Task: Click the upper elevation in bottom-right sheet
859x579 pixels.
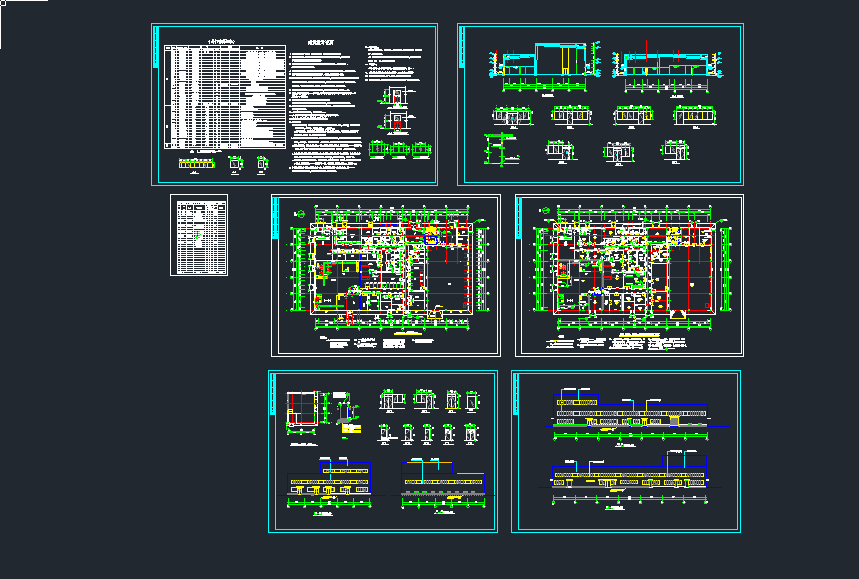Action: 630,410
